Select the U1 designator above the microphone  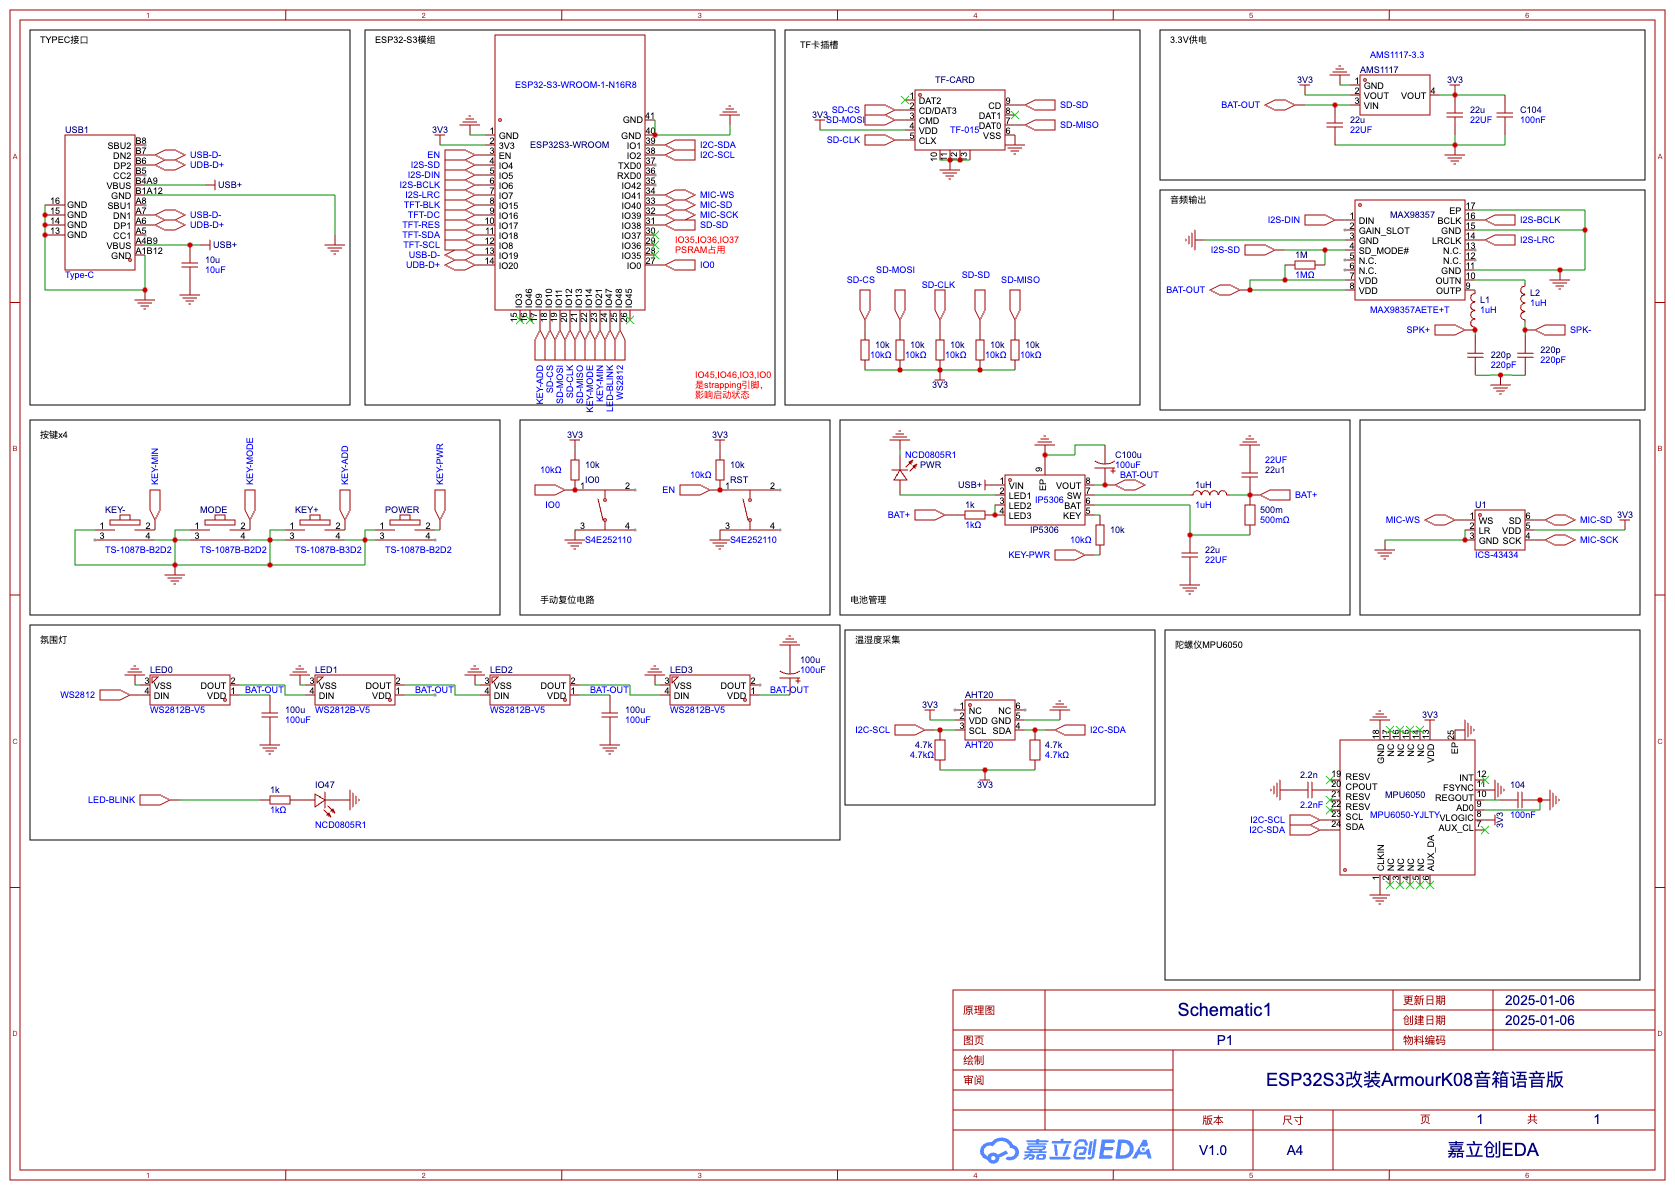click(1480, 505)
